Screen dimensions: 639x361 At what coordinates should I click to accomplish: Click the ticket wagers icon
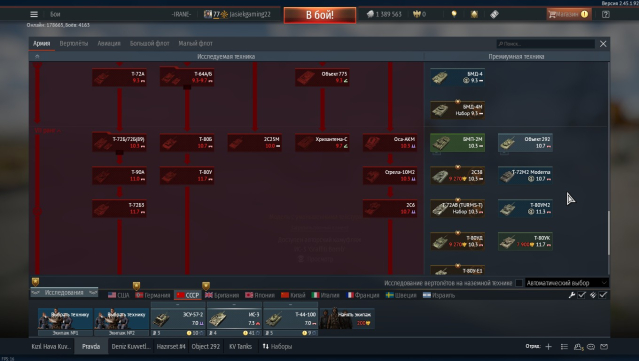(x=494, y=14)
